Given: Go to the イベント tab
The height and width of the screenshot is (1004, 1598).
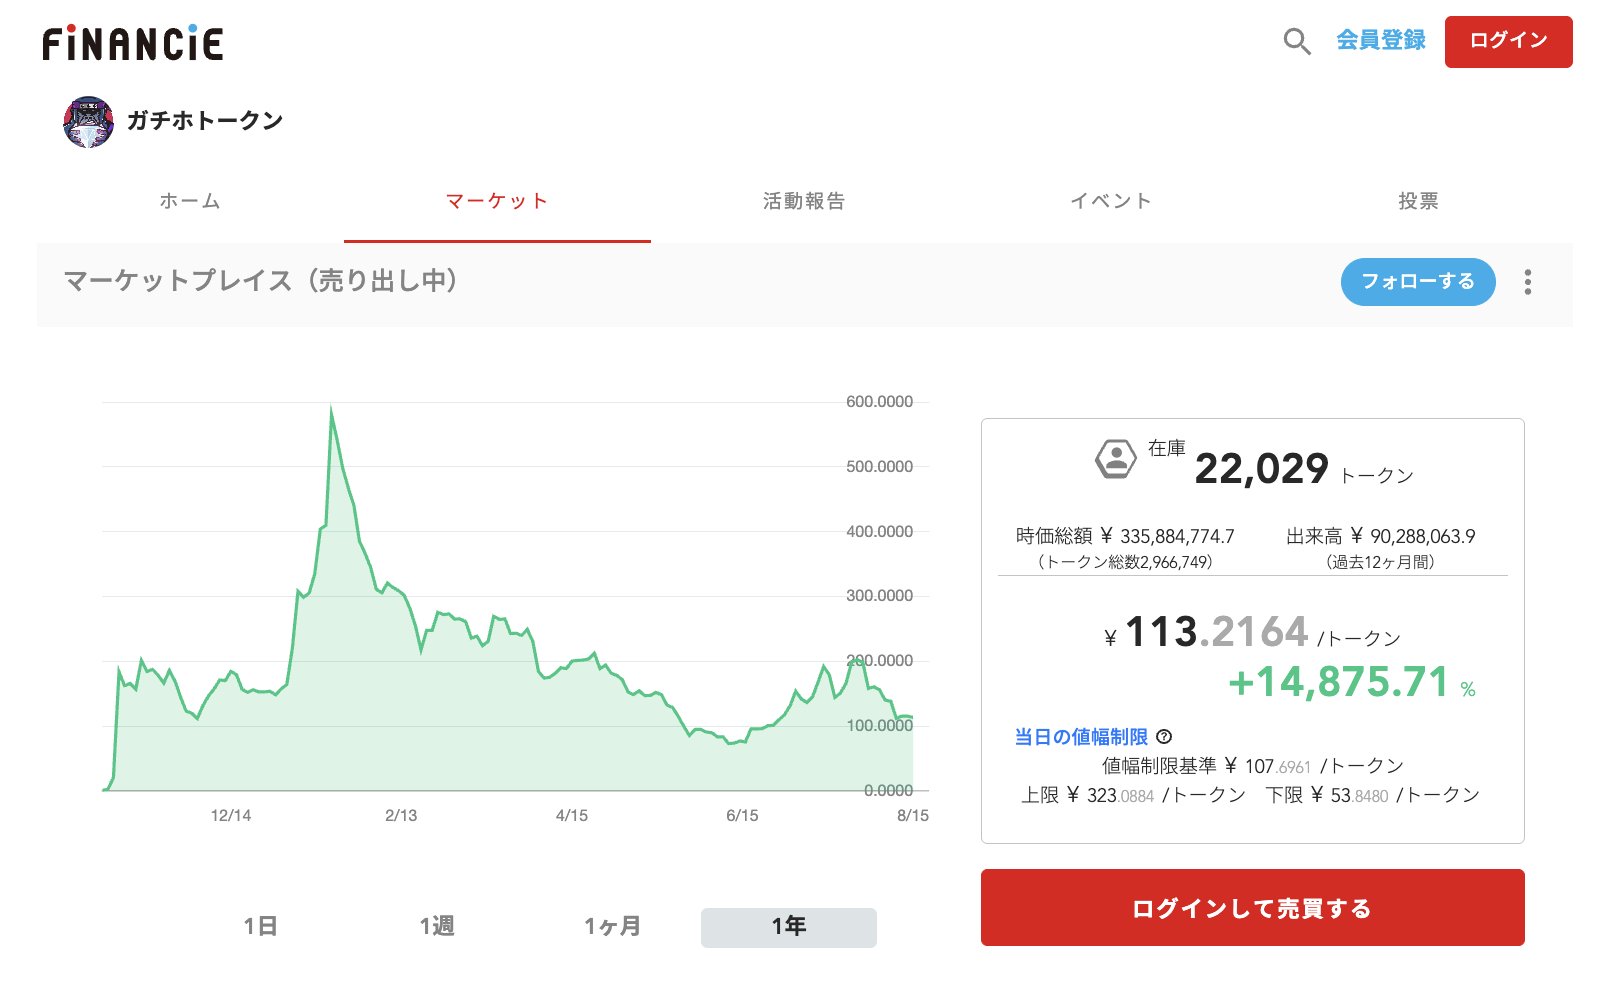Looking at the screenshot, I should [x=1111, y=201].
